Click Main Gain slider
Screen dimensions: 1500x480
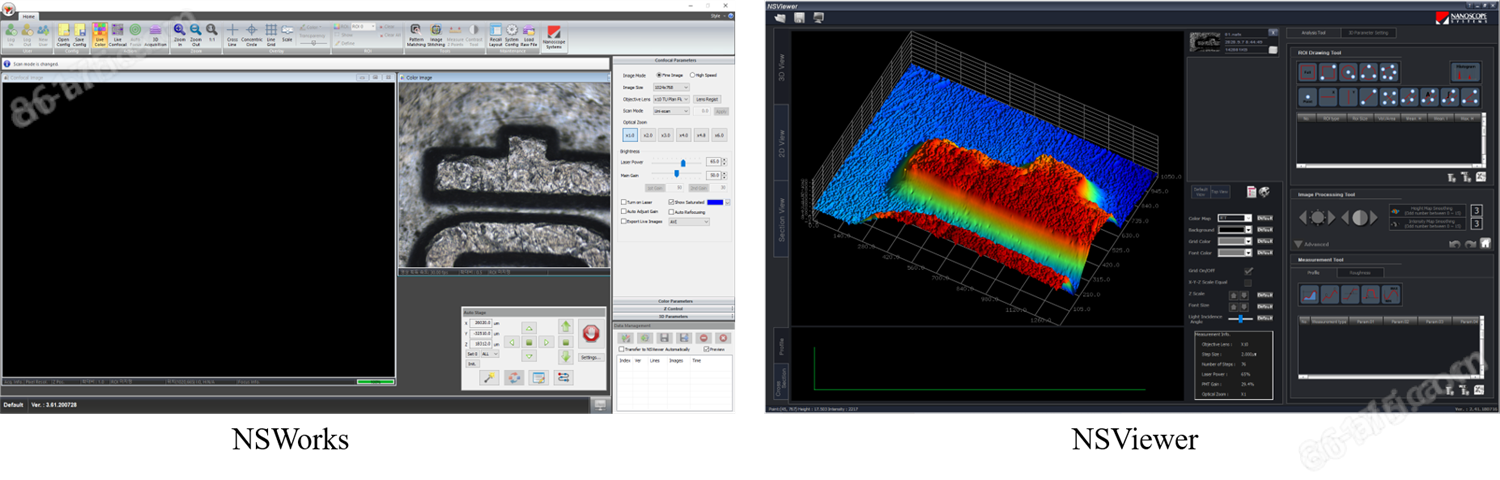coord(677,174)
